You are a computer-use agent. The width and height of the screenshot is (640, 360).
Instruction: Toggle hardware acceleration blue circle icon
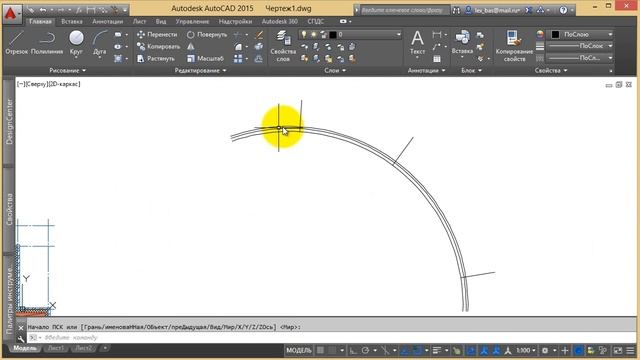pyautogui.click(x=578, y=350)
